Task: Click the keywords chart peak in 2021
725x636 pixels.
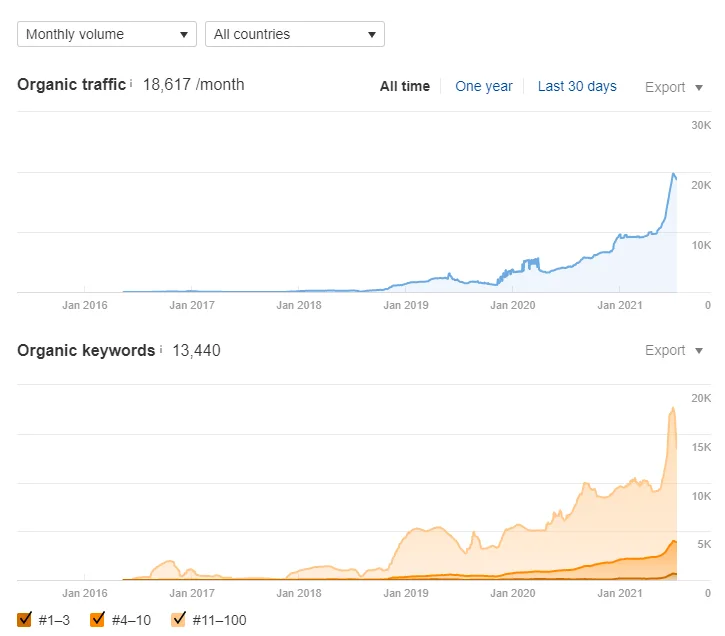Action: [x=673, y=408]
